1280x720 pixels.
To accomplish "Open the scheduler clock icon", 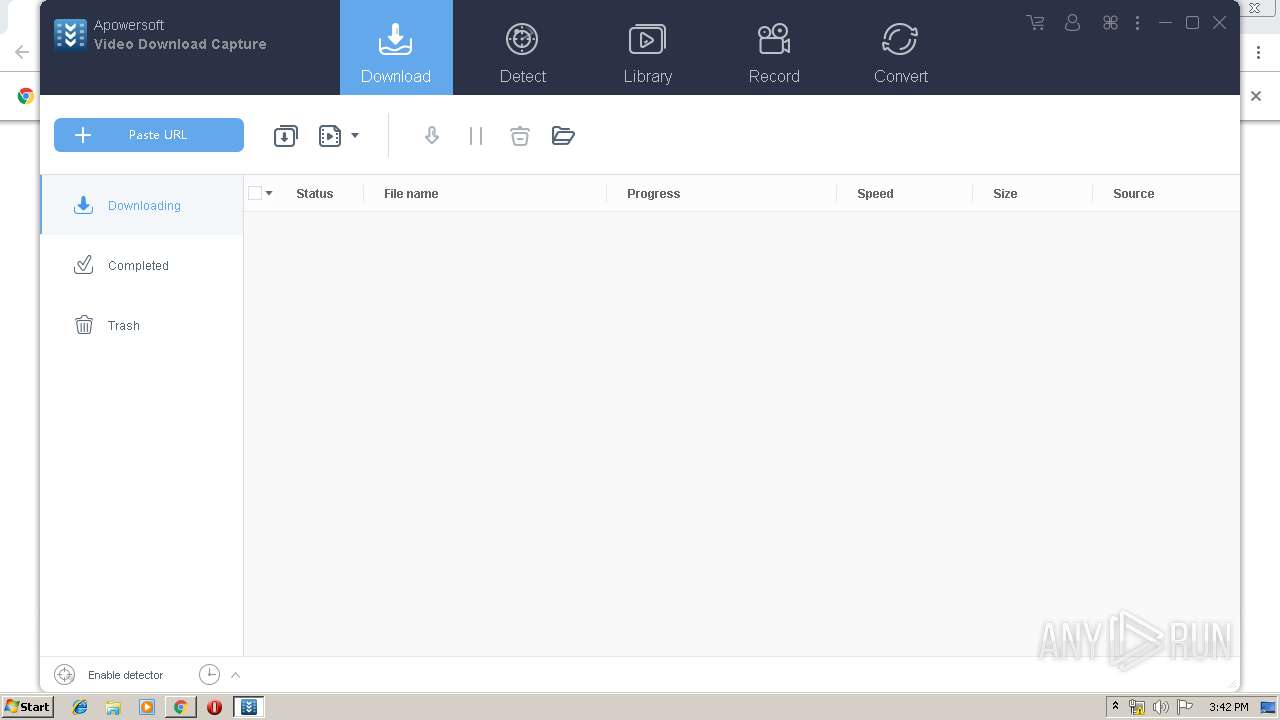I will click(x=209, y=675).
